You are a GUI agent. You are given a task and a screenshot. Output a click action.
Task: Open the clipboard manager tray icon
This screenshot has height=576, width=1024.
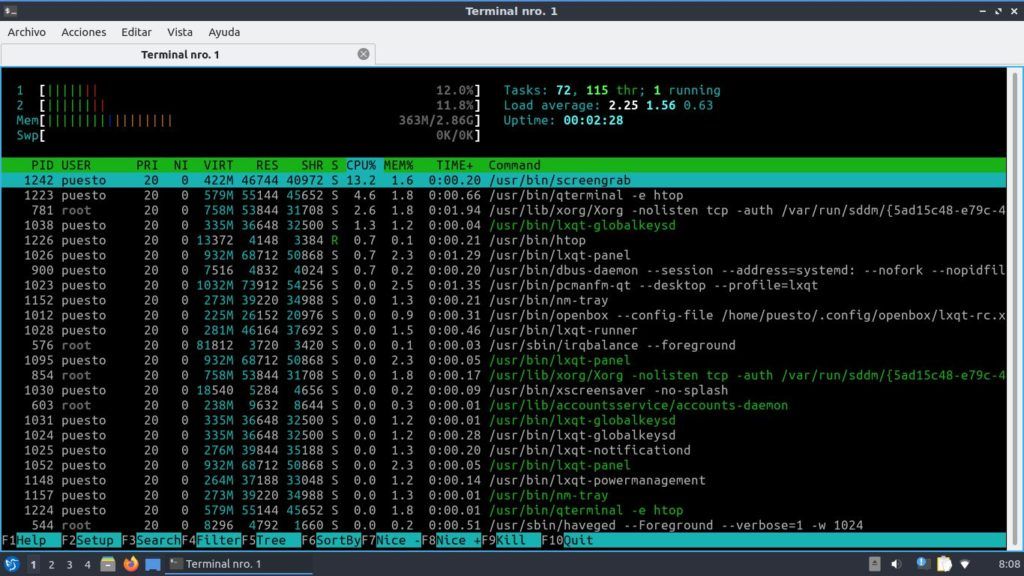click(x=945, y=565)
